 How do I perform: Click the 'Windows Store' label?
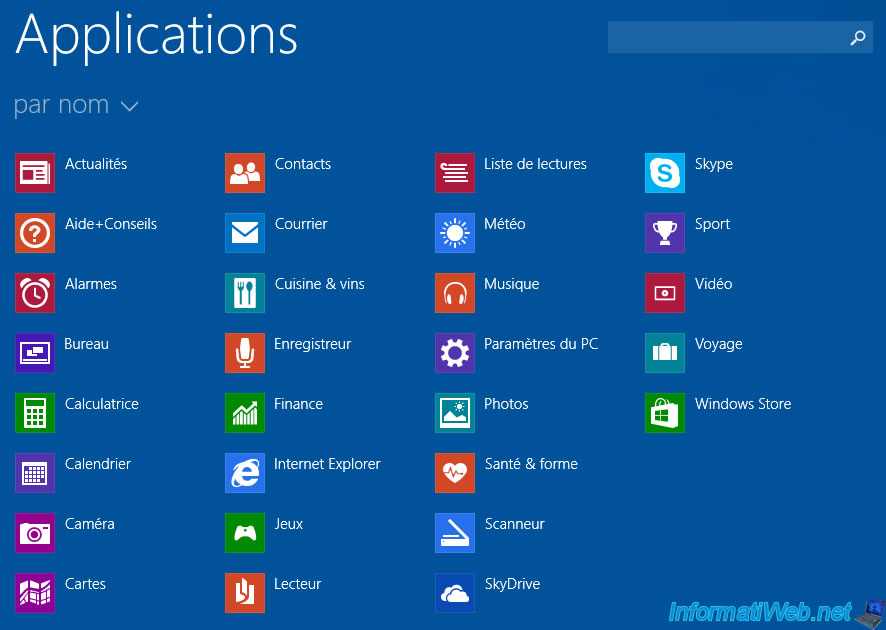[x=743, y=404]
